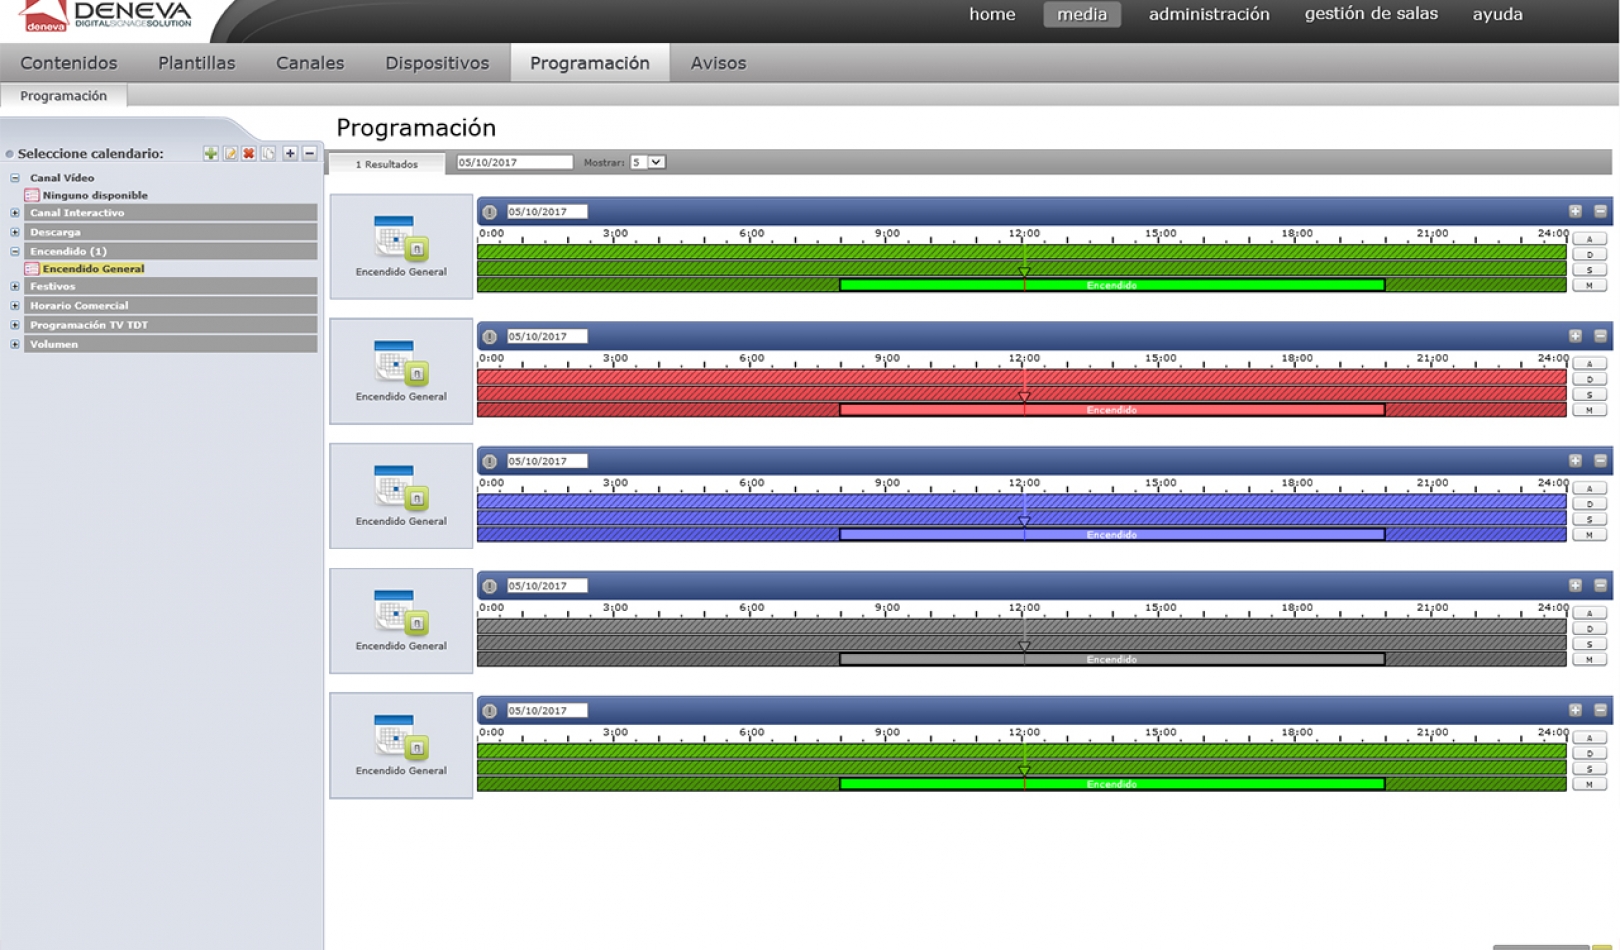This screenshot has height=950, width=1620.
Task: Switch to the Dispositivos tab
Action: tap(437, 63)
